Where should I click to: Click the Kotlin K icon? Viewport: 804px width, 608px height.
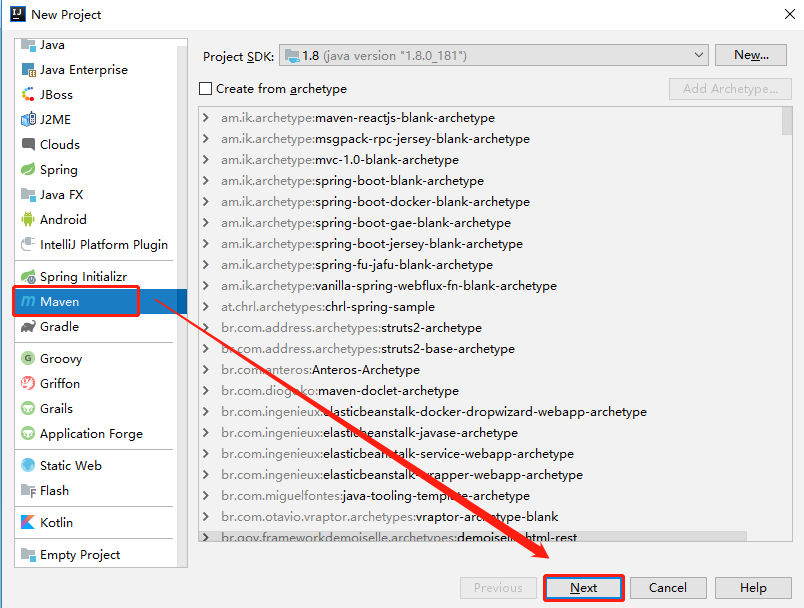28,522
